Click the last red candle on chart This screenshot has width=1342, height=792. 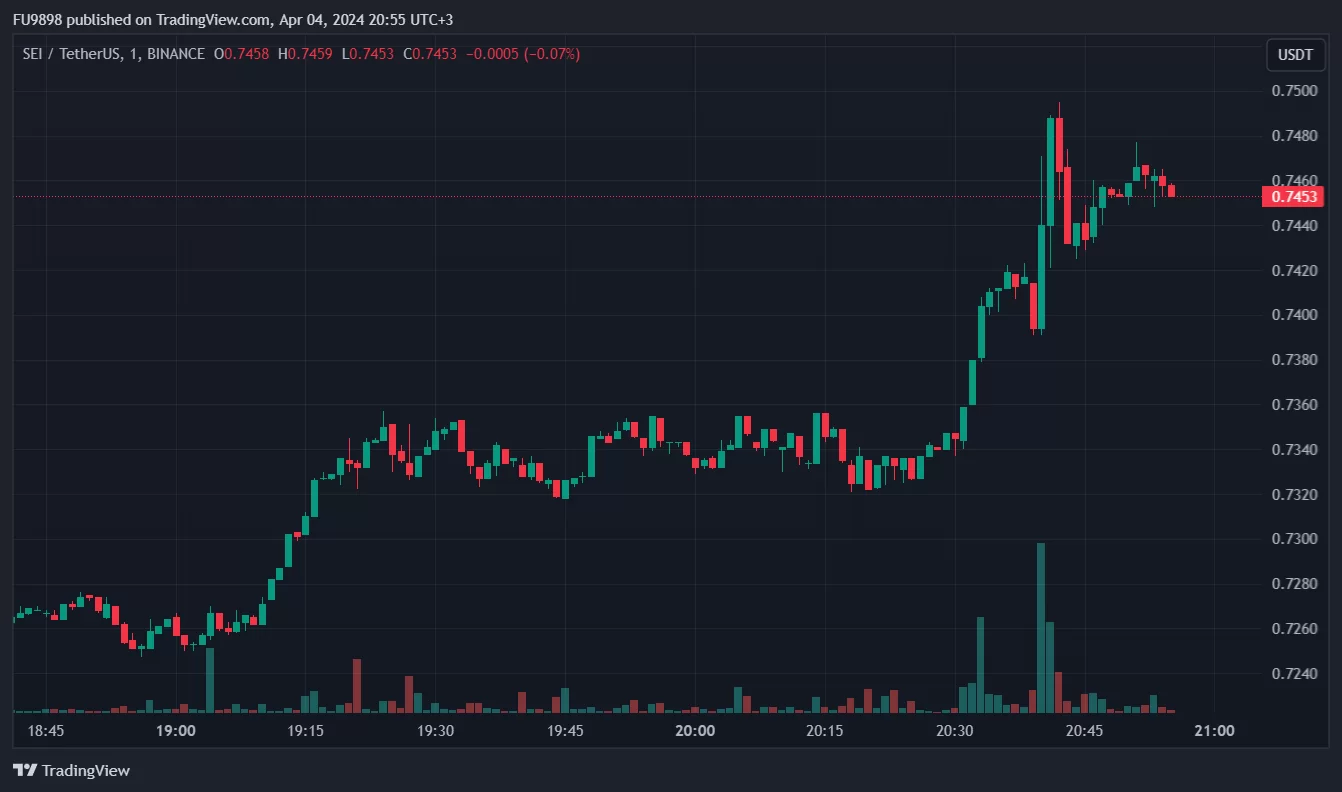pos(1171,190)
